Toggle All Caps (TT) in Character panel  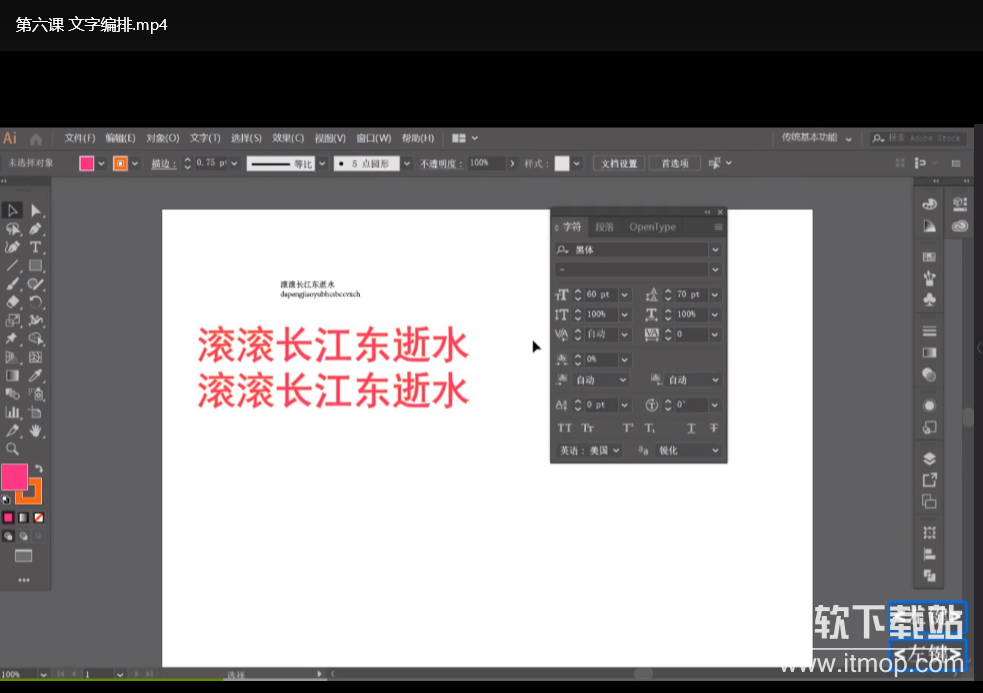point(565,428)
